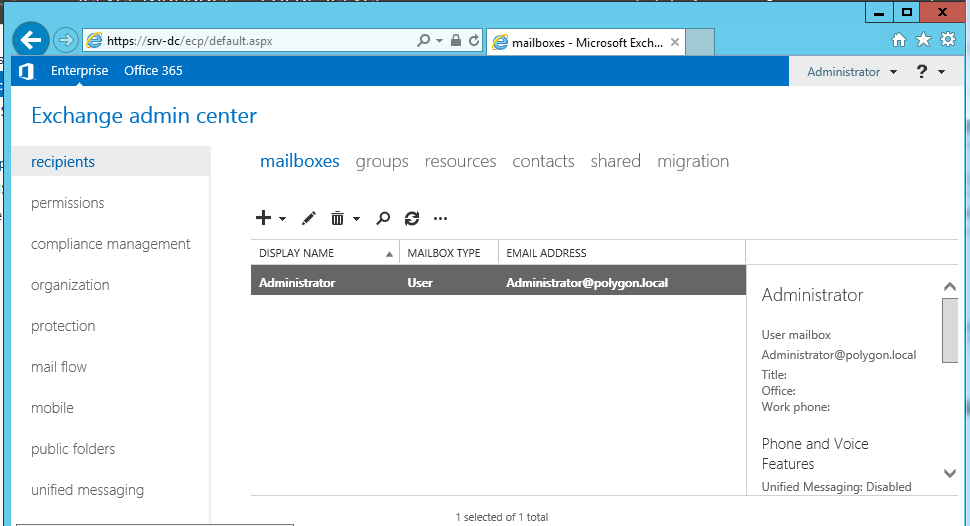Select the Enterprise navigation link

(79, 71)
